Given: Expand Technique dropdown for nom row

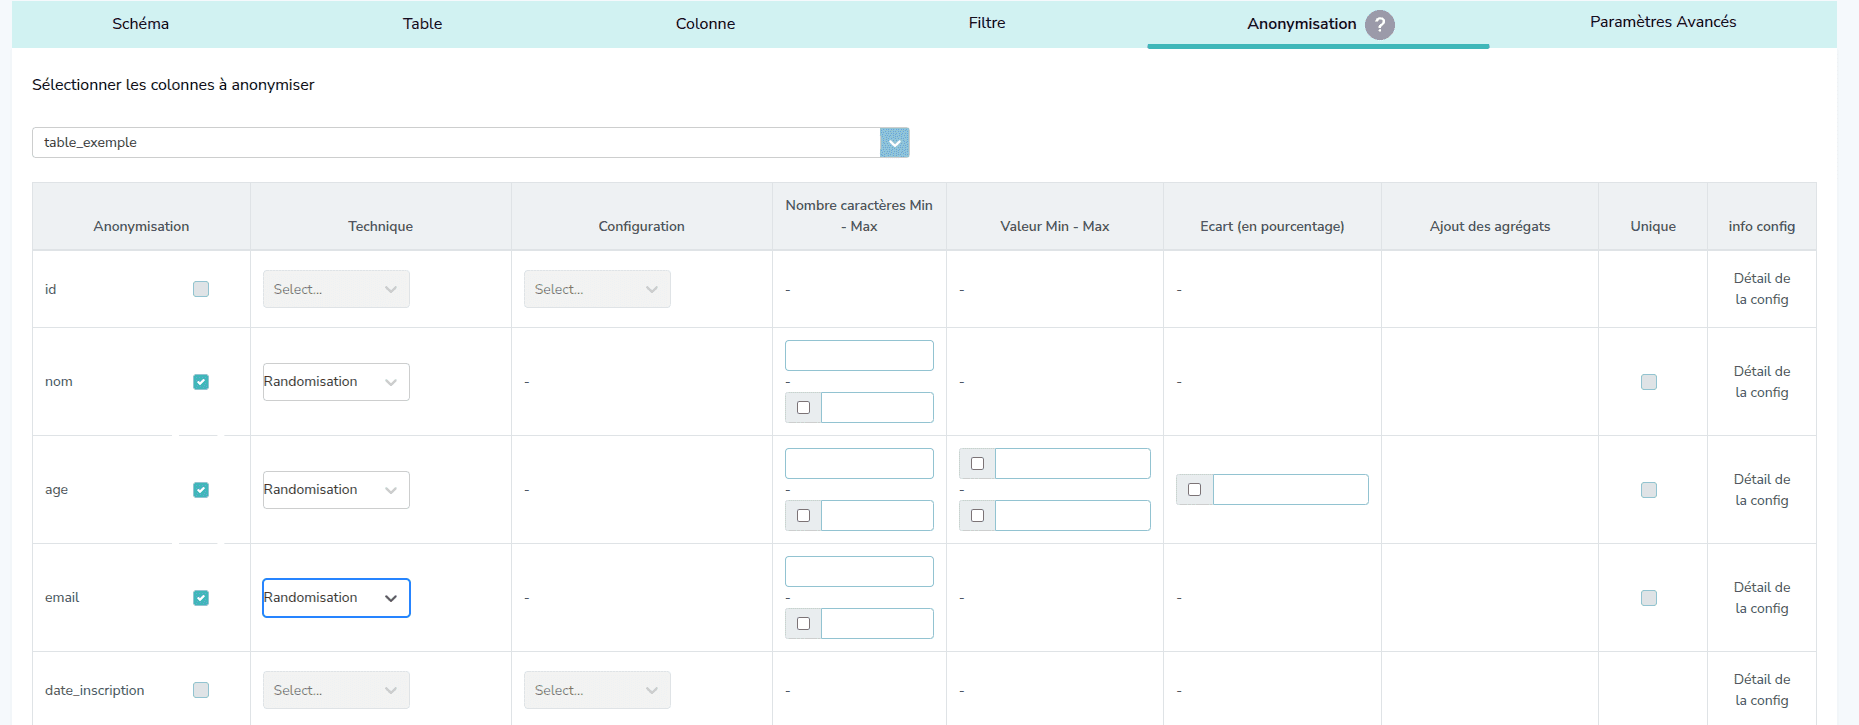Looking at the screenshot, I should tap(336, 382).
